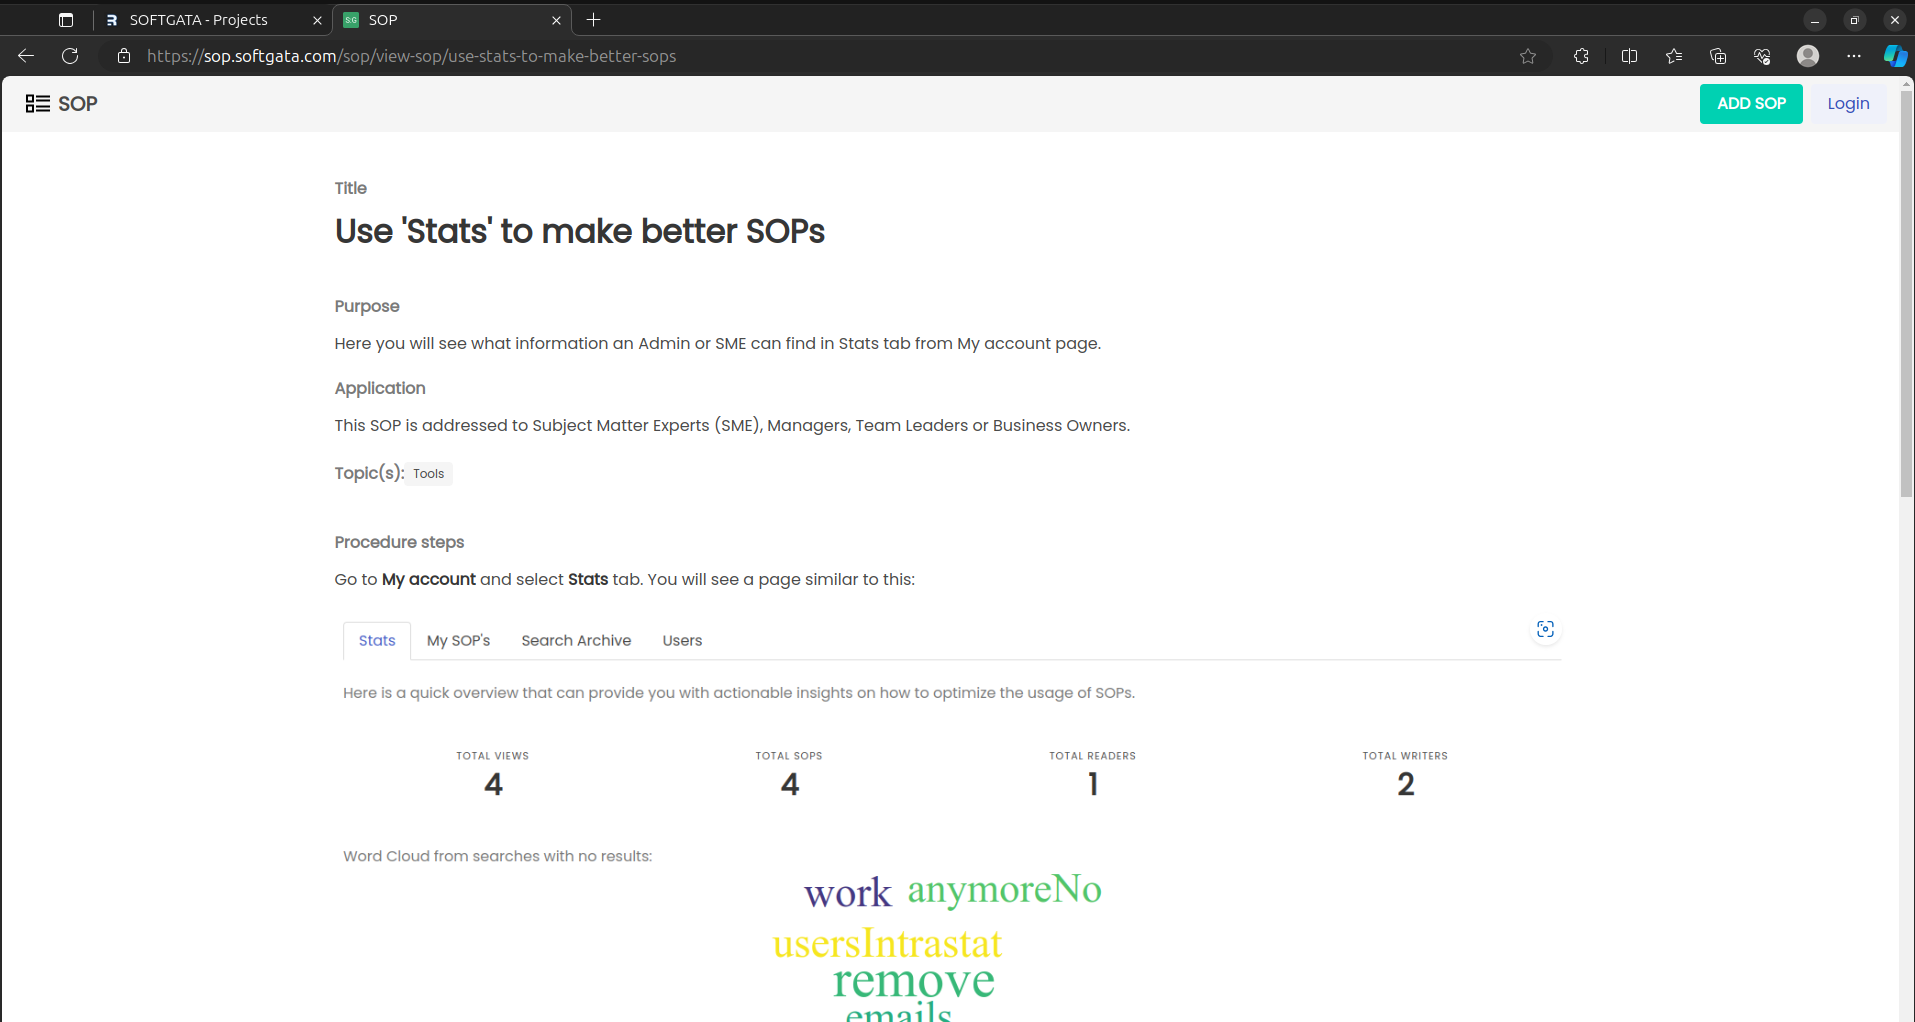Open browser collections icon
This screenshot has width=1915, height=1022.
1718,56
